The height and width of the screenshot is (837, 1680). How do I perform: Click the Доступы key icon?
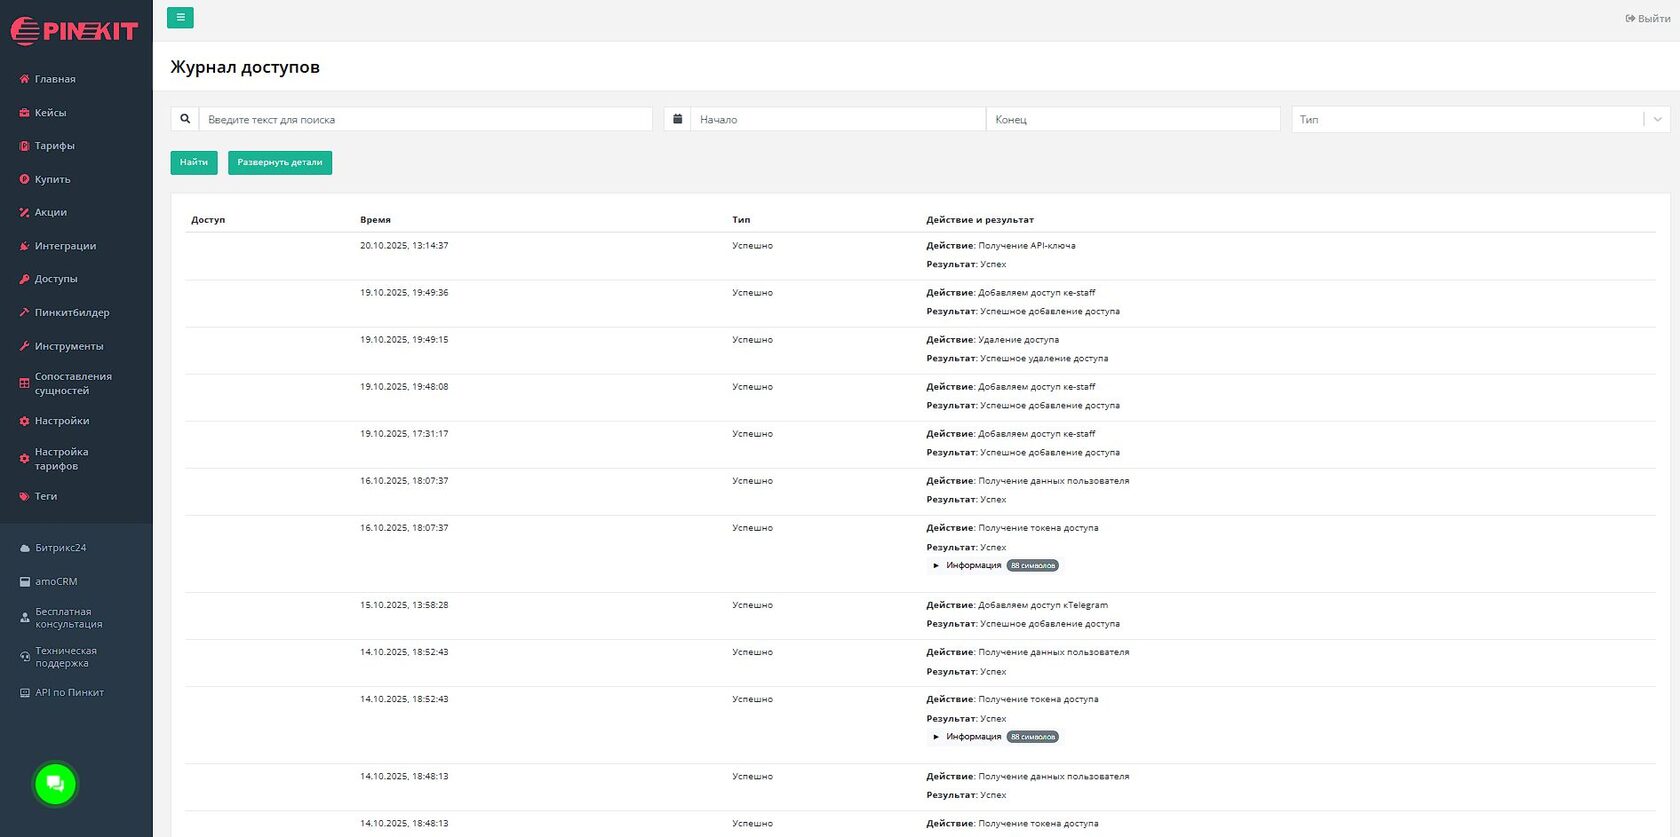click(x=25, y=279)
